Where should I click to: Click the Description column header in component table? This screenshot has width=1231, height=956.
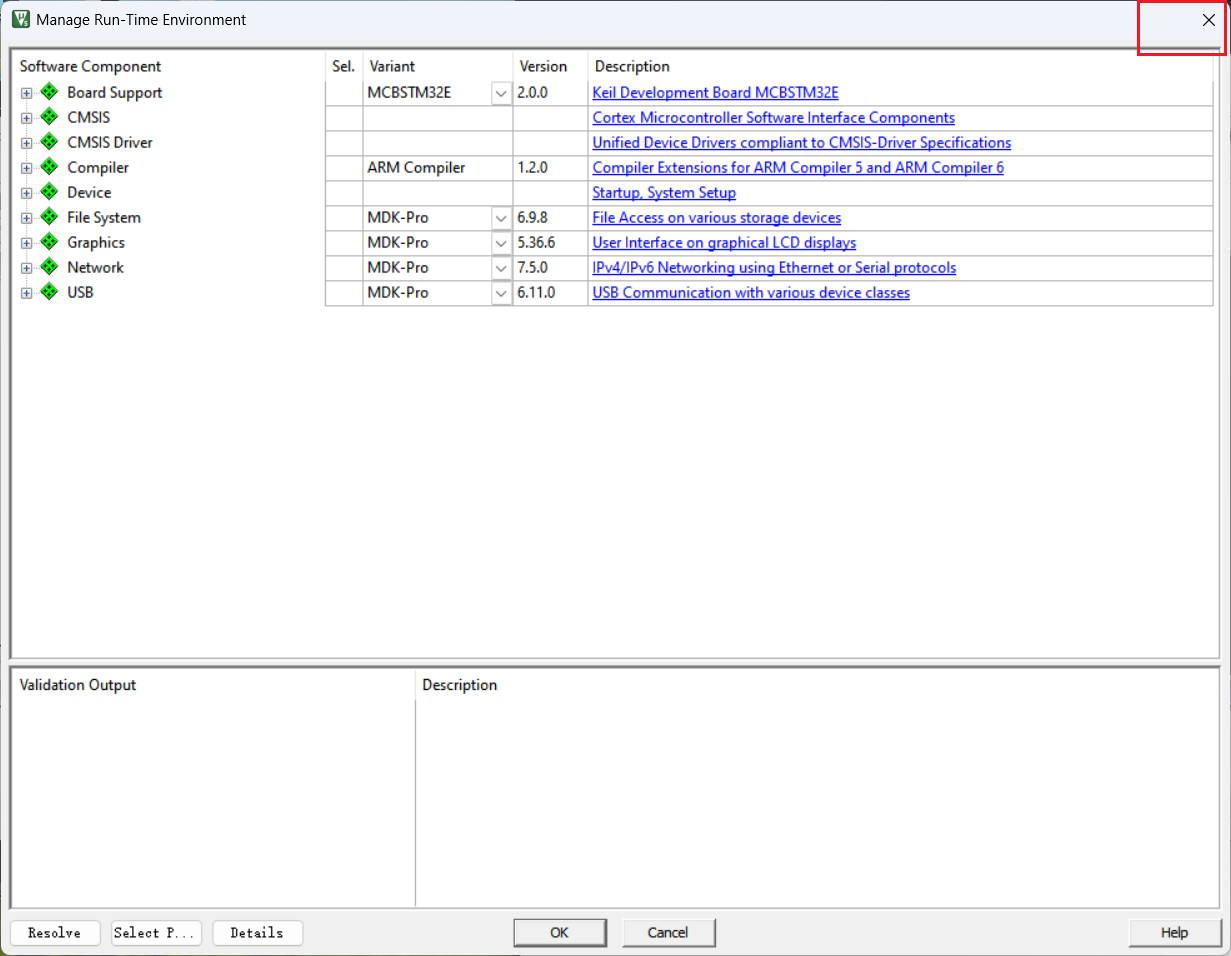tap(632, 67)
